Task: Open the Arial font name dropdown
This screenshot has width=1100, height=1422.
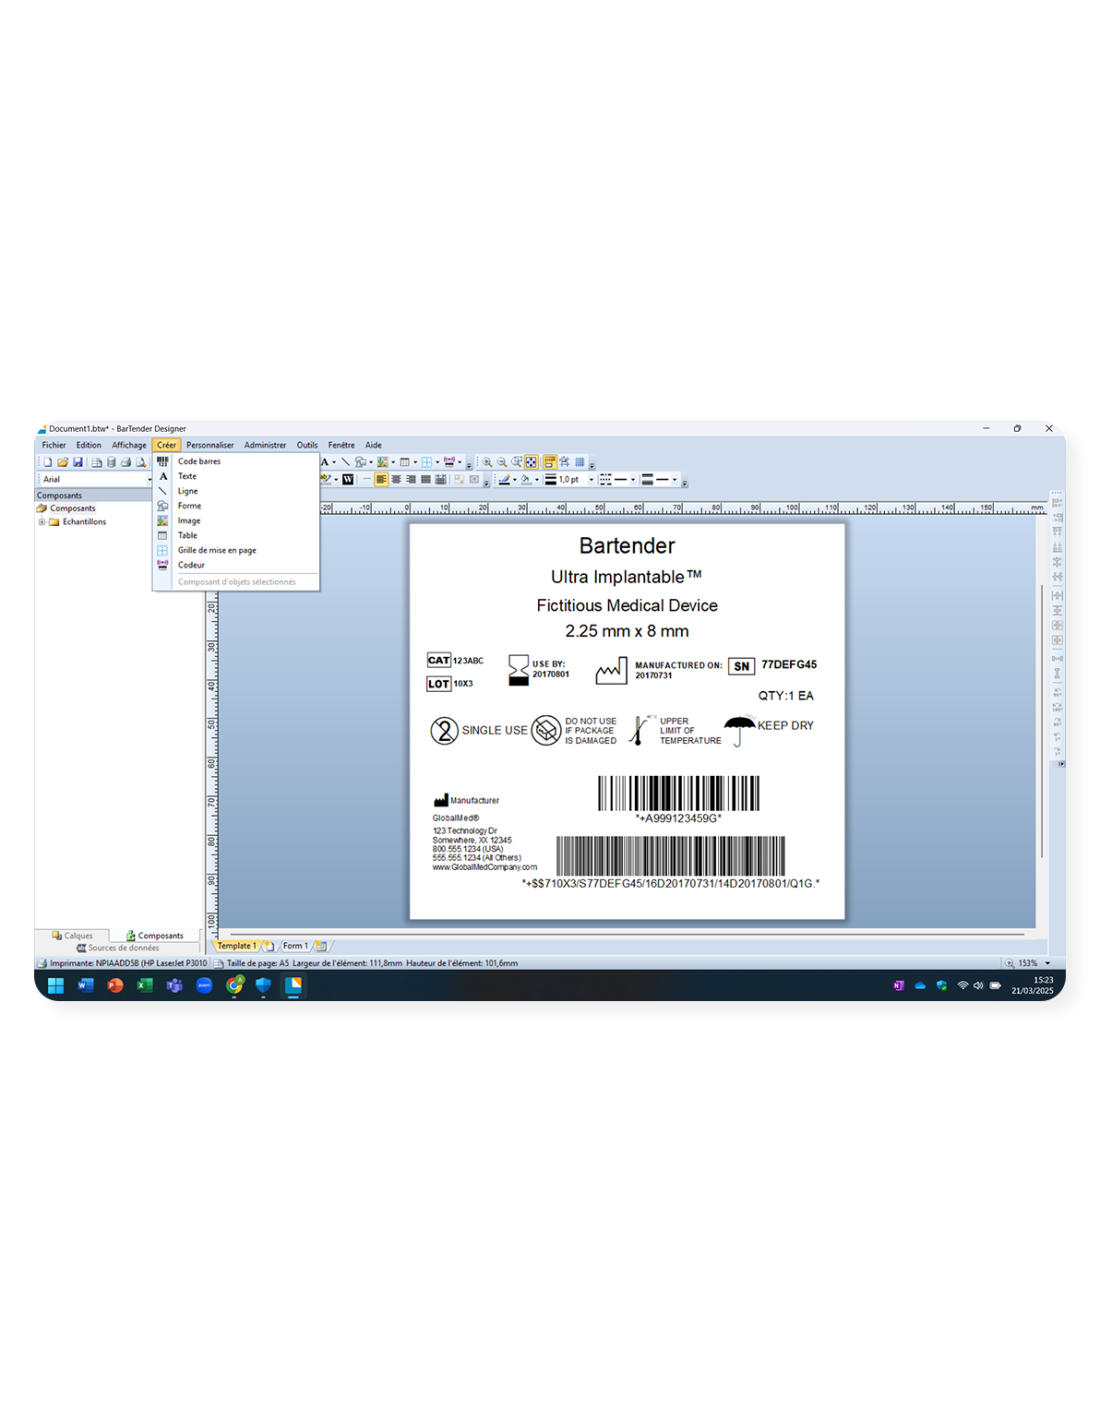Action: 149,480
